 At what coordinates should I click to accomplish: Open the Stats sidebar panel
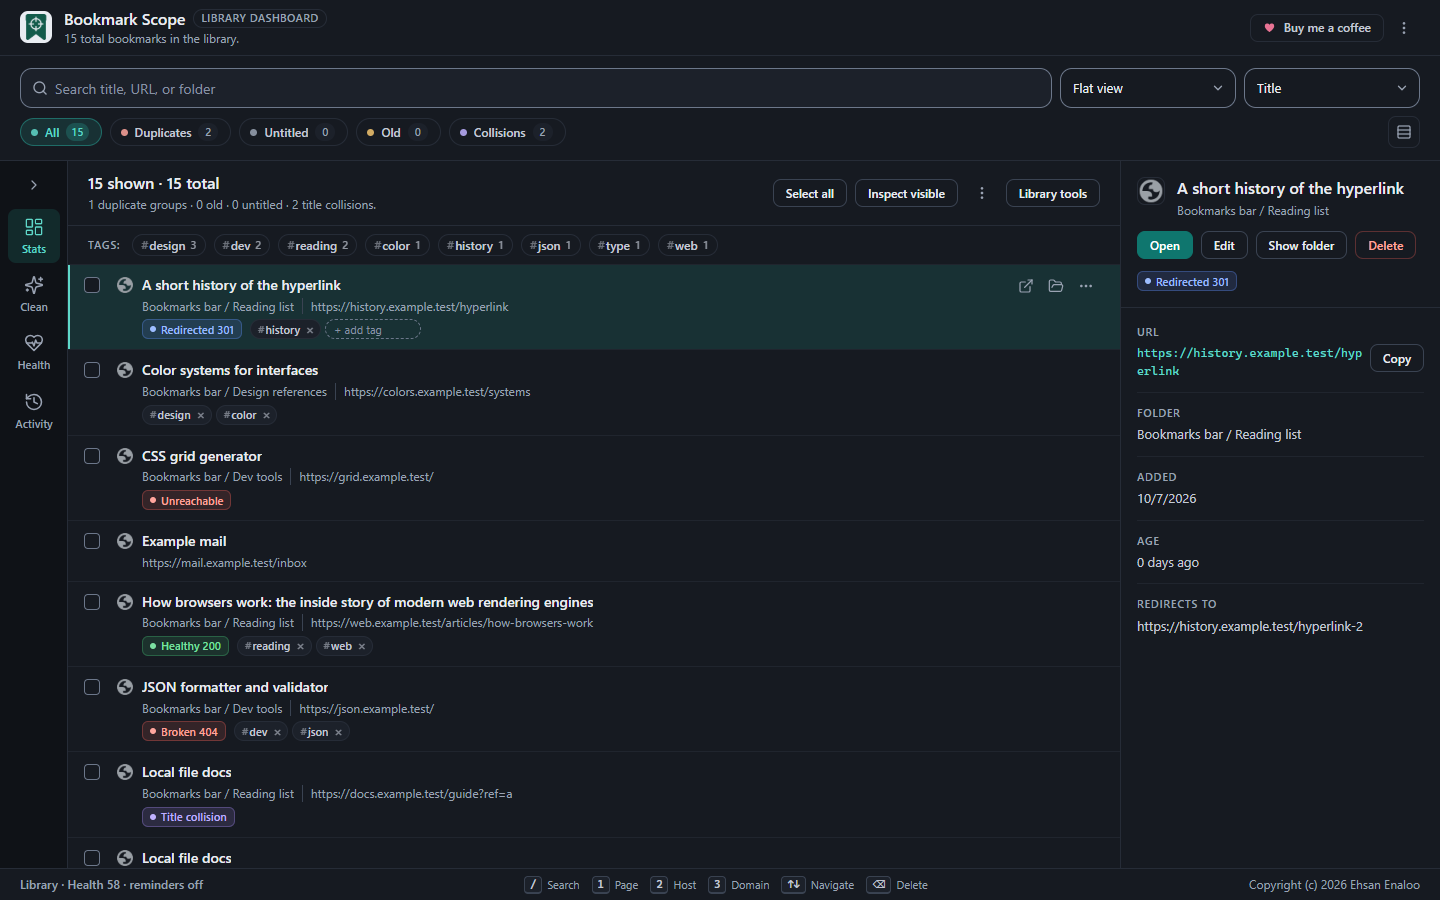[x=34, y=236]
